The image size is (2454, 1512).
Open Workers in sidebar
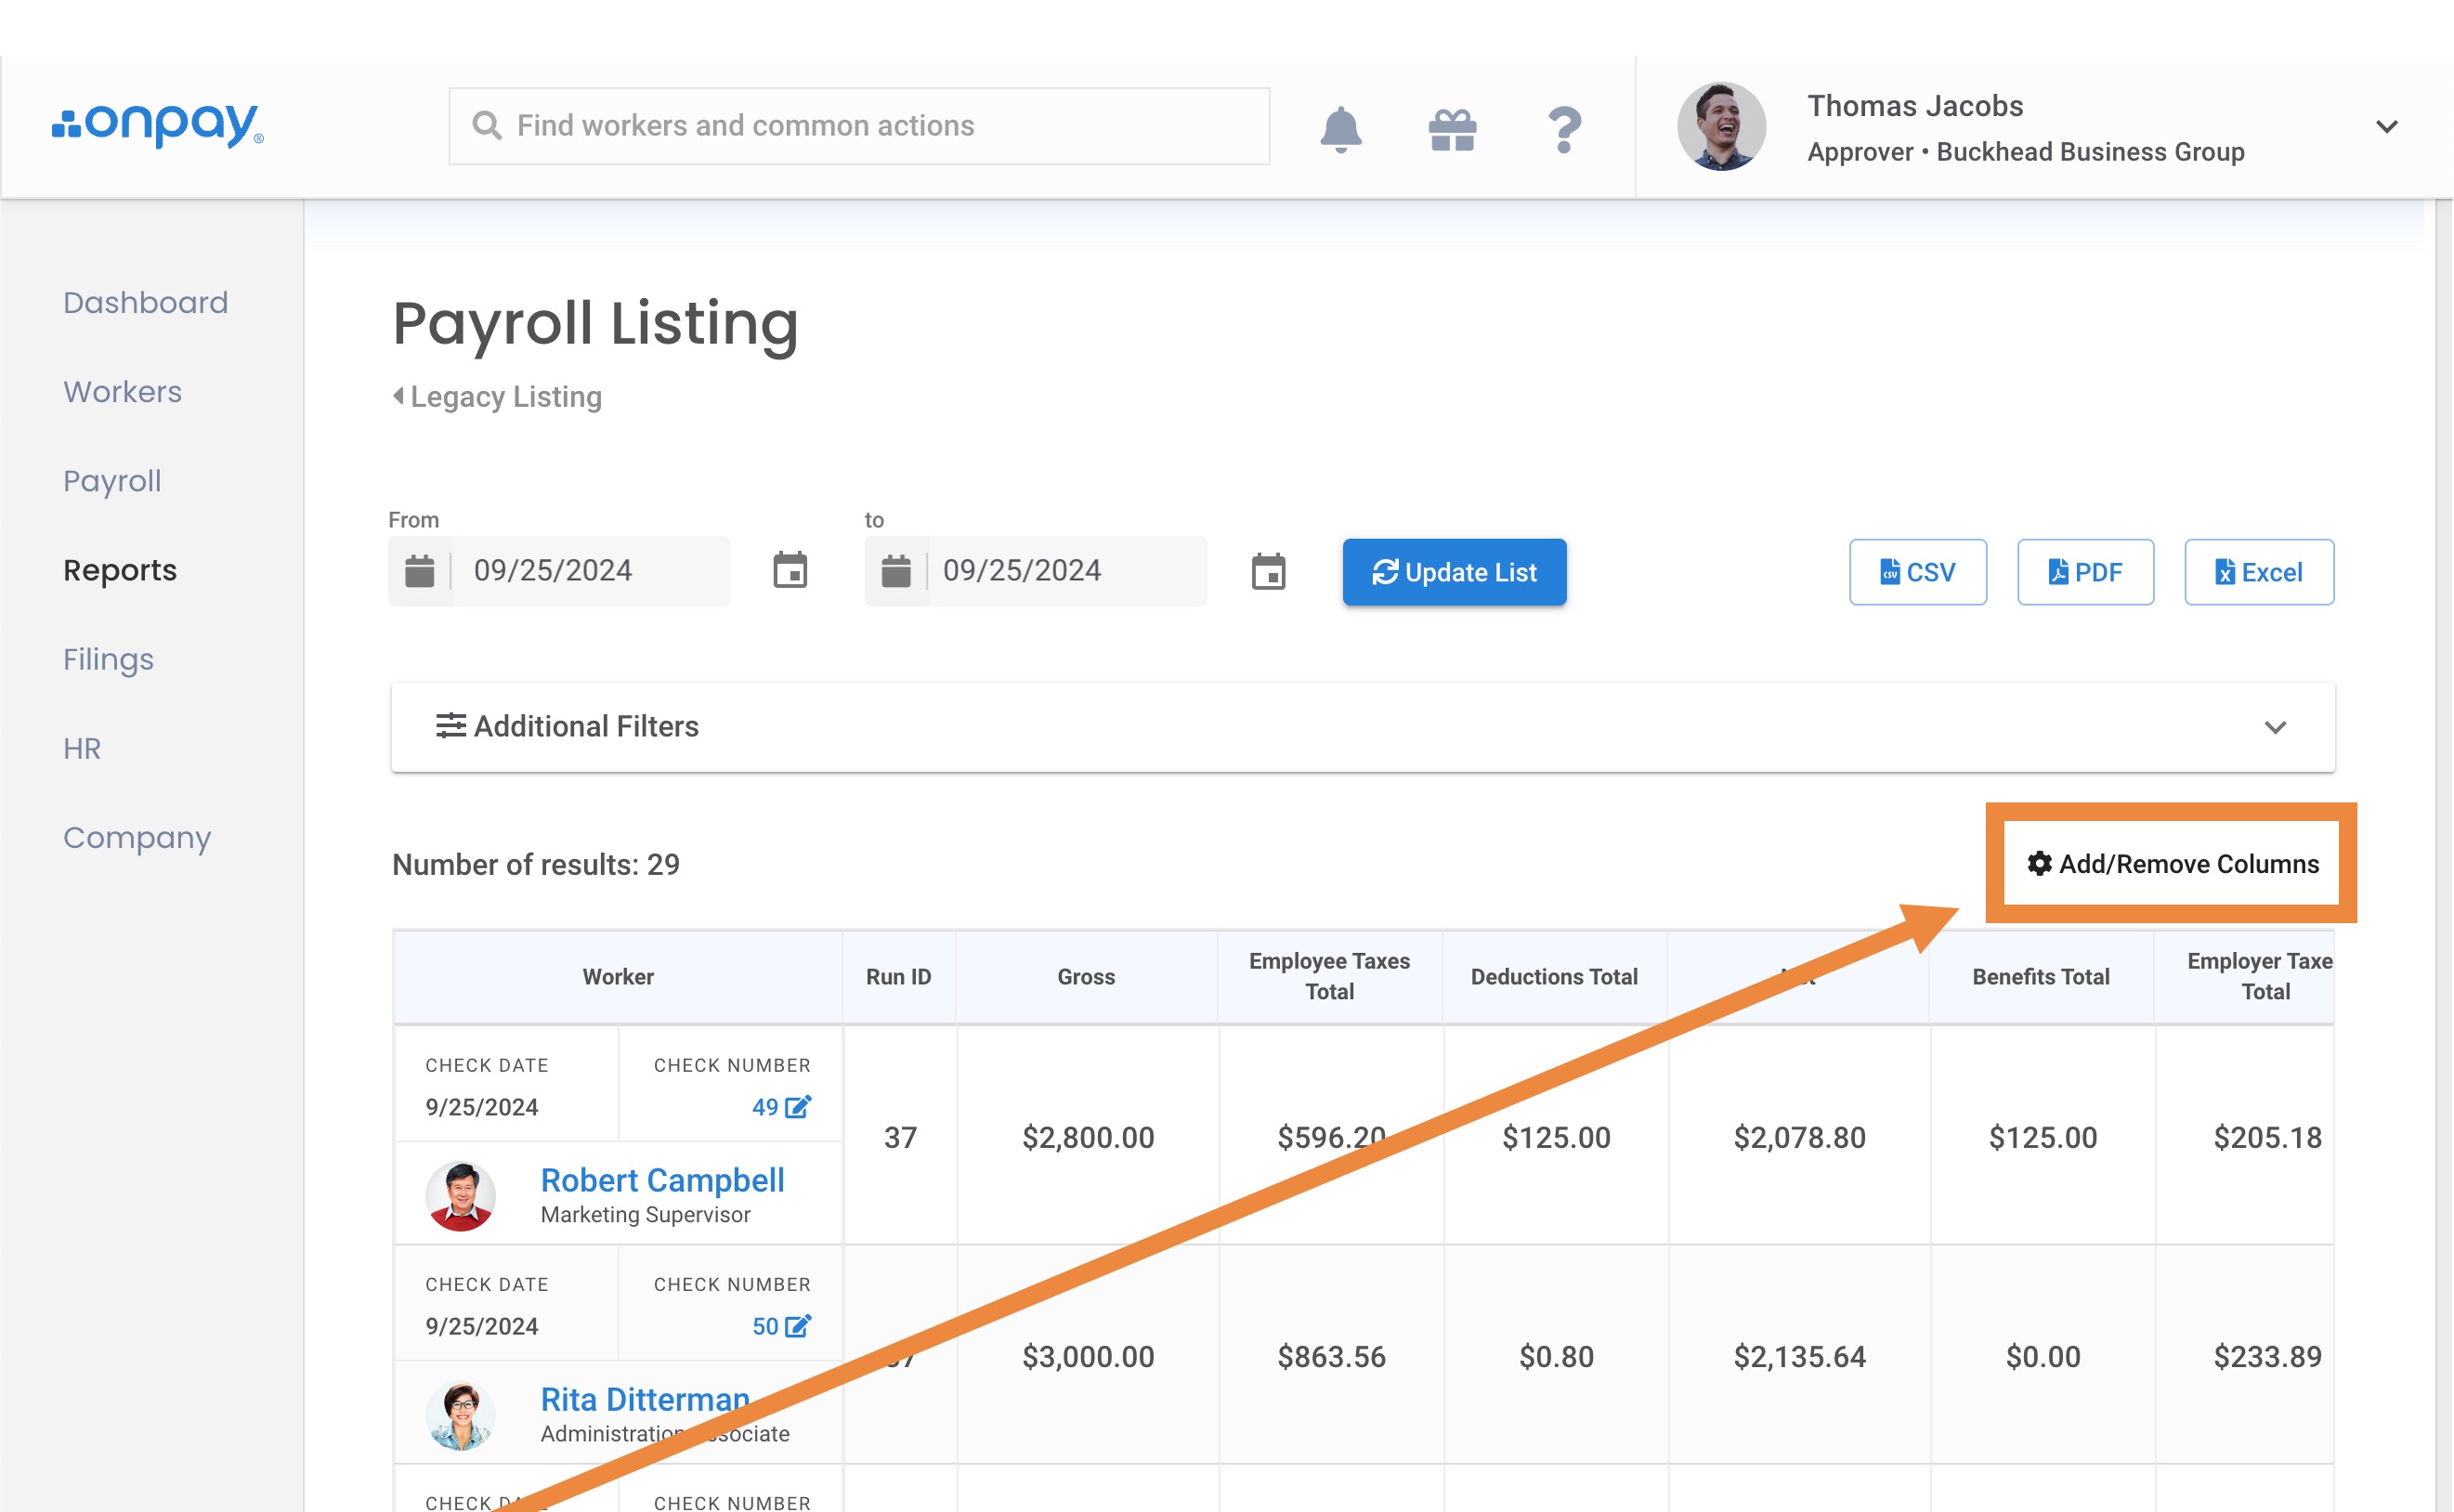point(123,391)
